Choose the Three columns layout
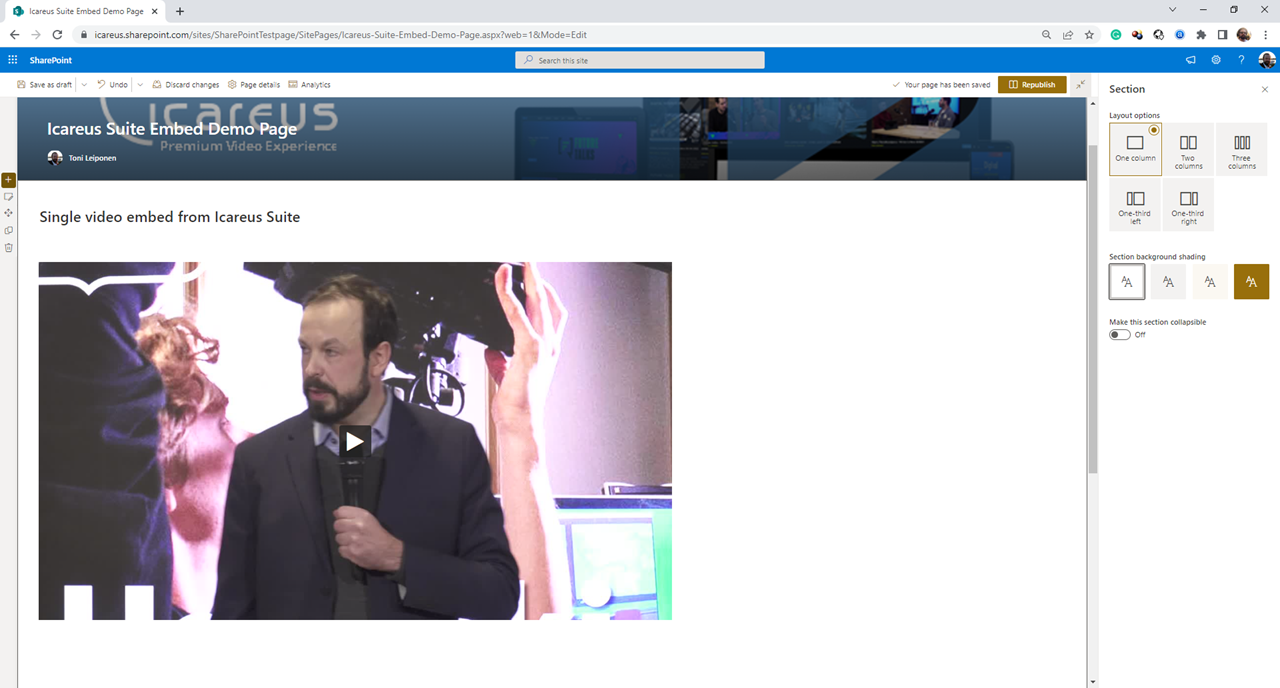 1241,149
